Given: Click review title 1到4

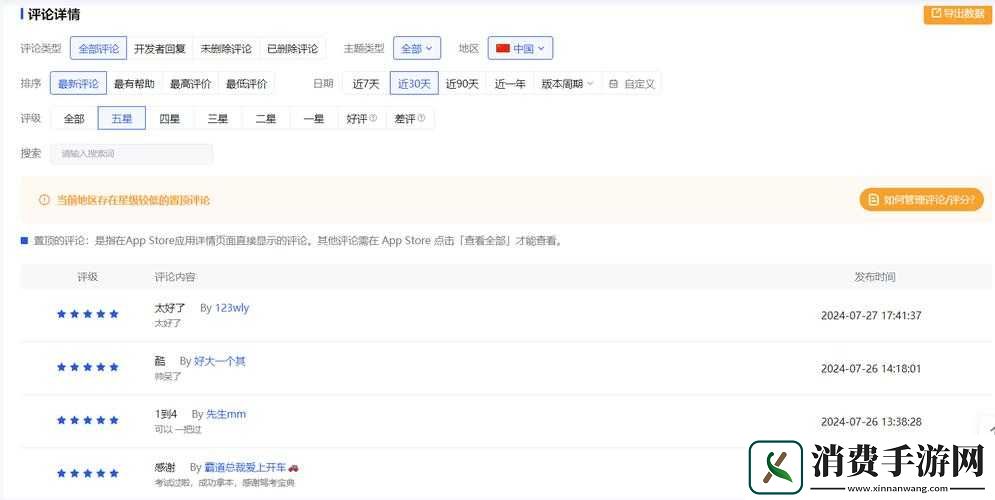Looking at the screenshot, I should click(x=166, y=414).
